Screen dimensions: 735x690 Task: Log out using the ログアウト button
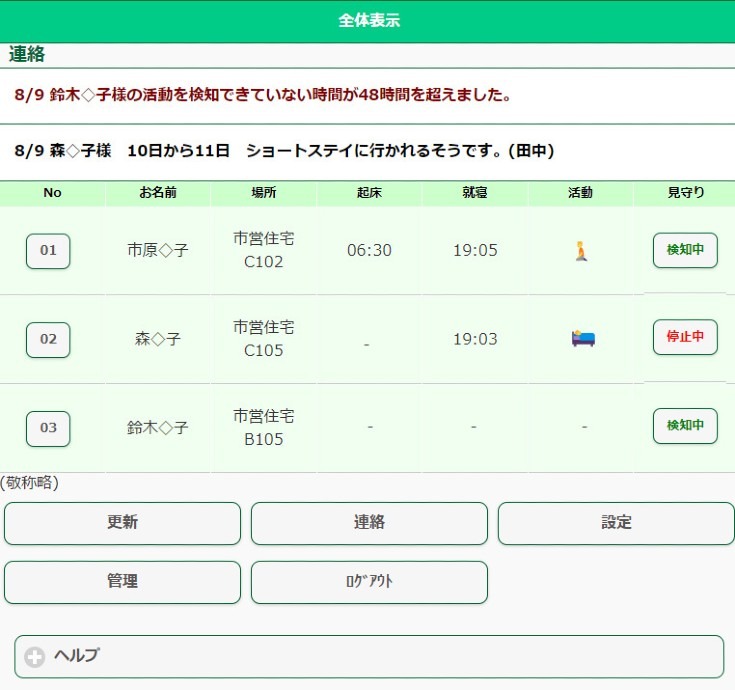coord(369,582)
